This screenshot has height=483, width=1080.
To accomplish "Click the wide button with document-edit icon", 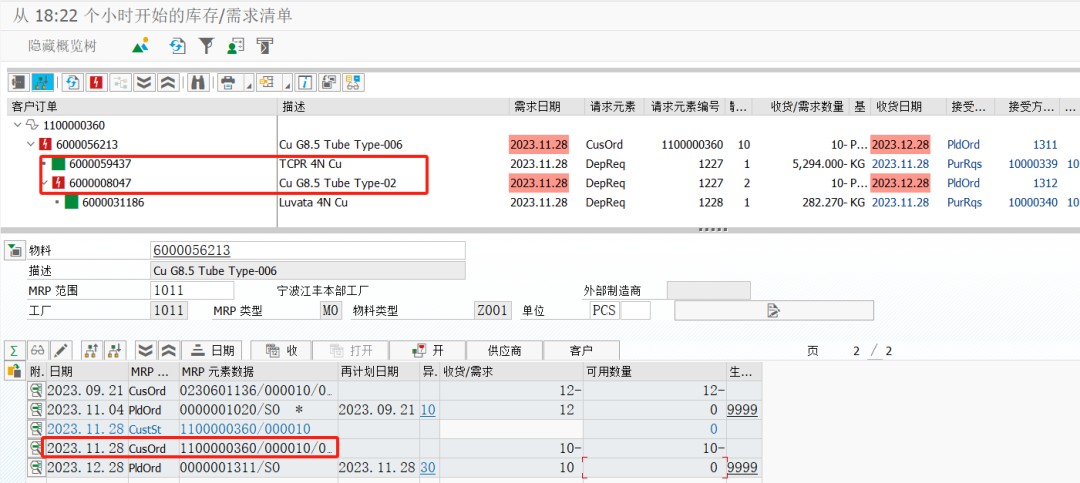I will point(773,310).
